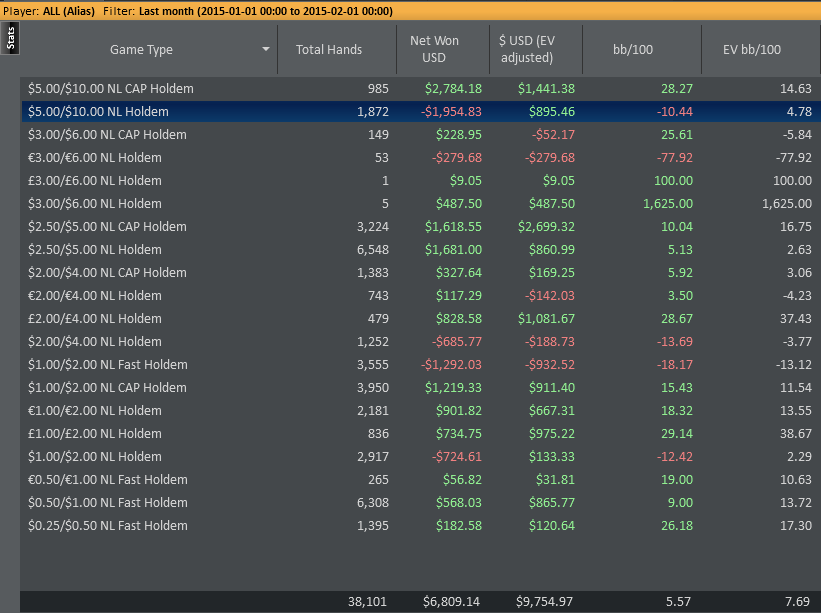Image resolution: width=821 pixels, height=613 pixels.
Task: Click the Player/Filter summary bar
Action: coord(410,11)
